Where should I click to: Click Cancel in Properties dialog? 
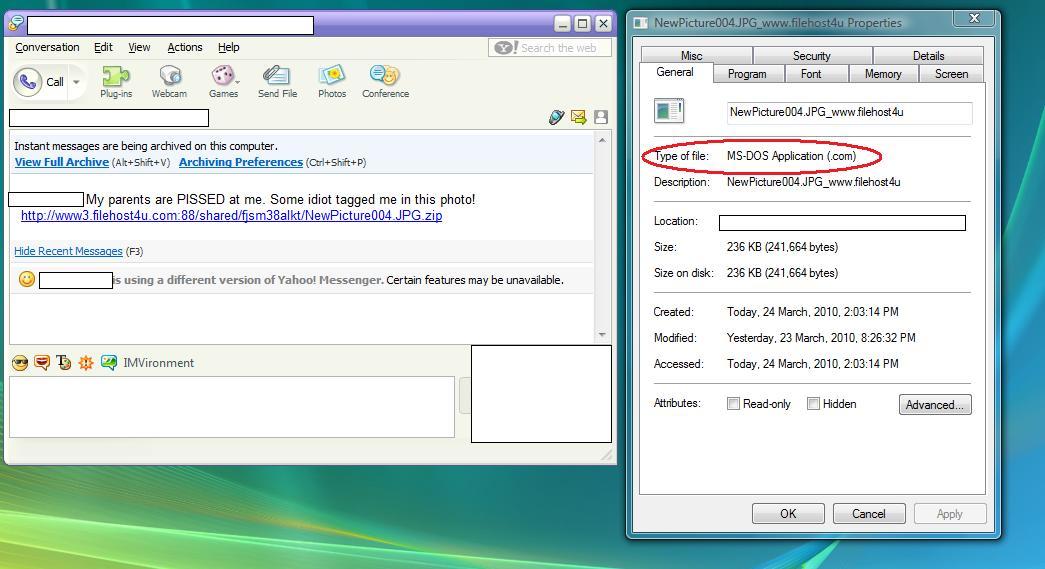[x=869, y=514]
